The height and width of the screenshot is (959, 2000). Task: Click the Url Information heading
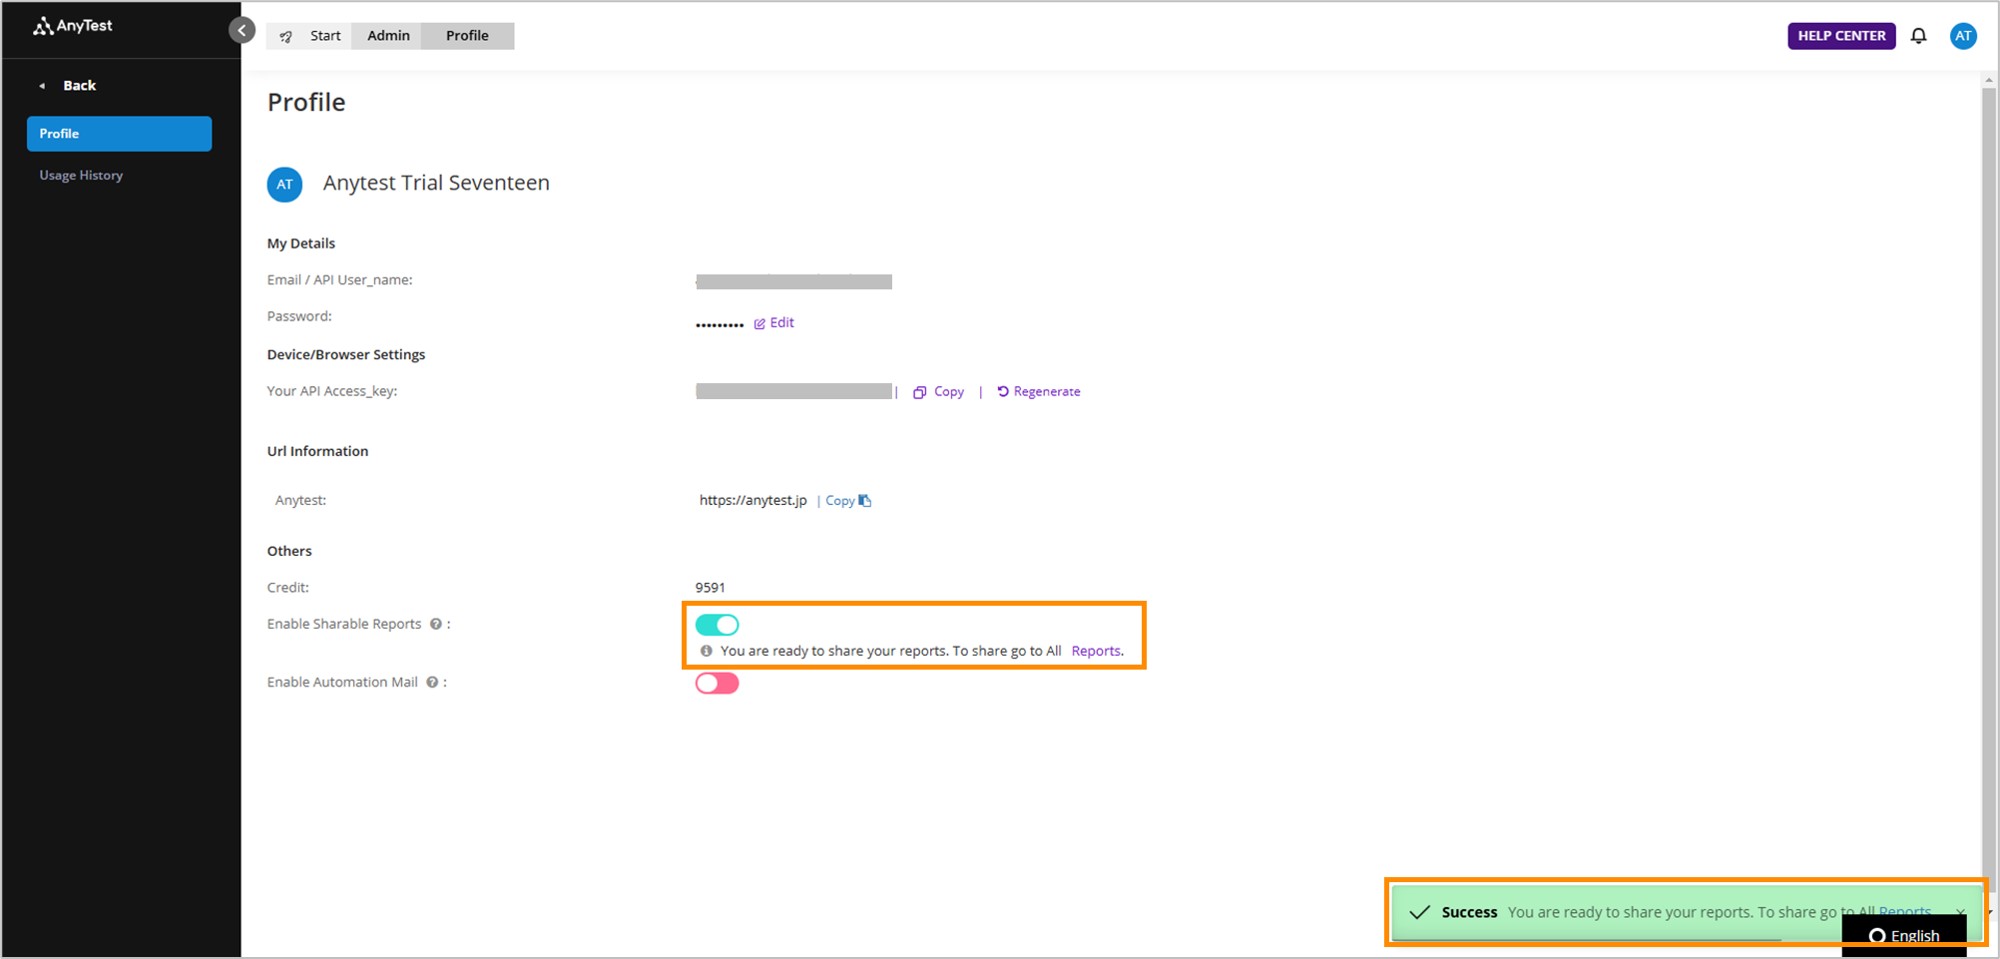317,452
